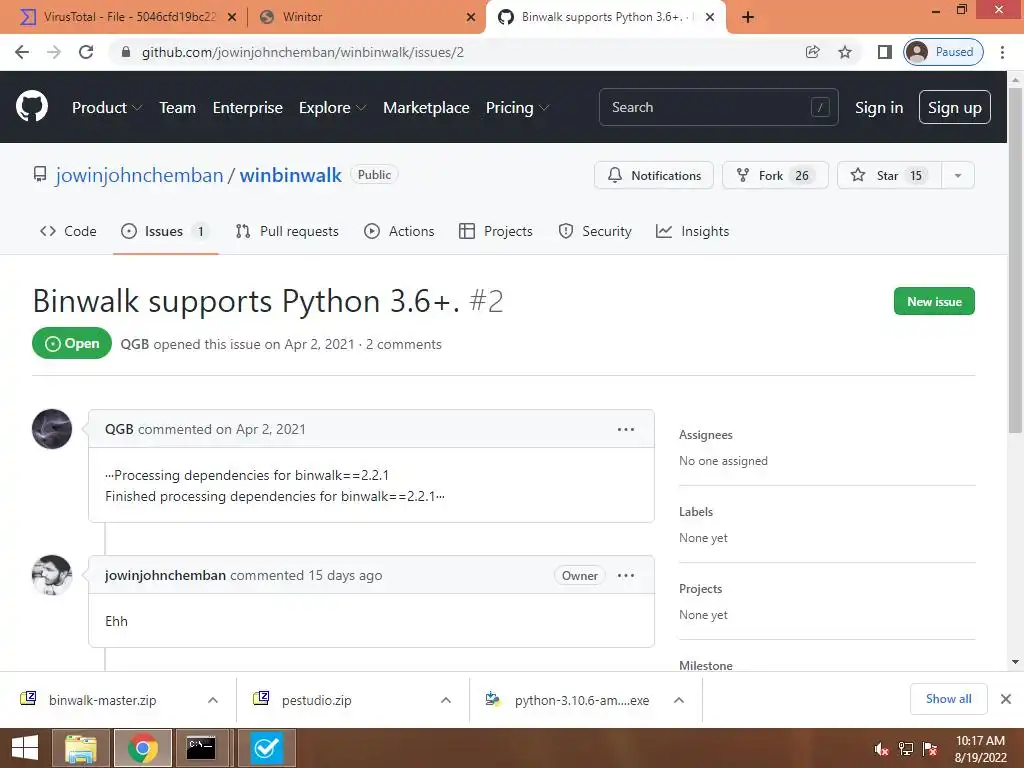Viewport: 1024px width, 768px height.
Task: Open the Security tab
Action: [595, 231]
